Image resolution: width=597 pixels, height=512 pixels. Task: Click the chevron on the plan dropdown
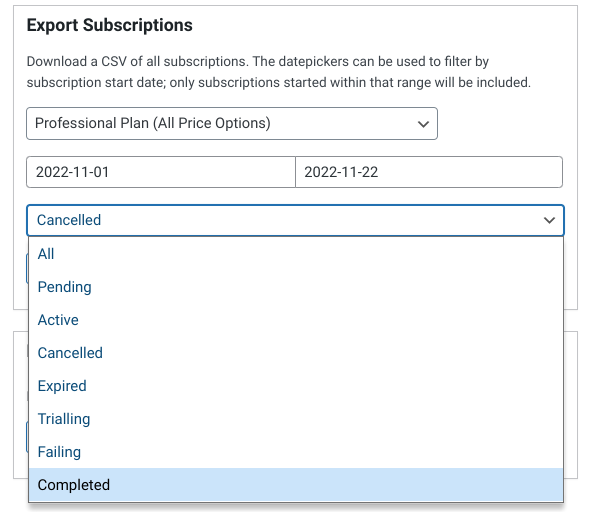(x=423, y=124)
